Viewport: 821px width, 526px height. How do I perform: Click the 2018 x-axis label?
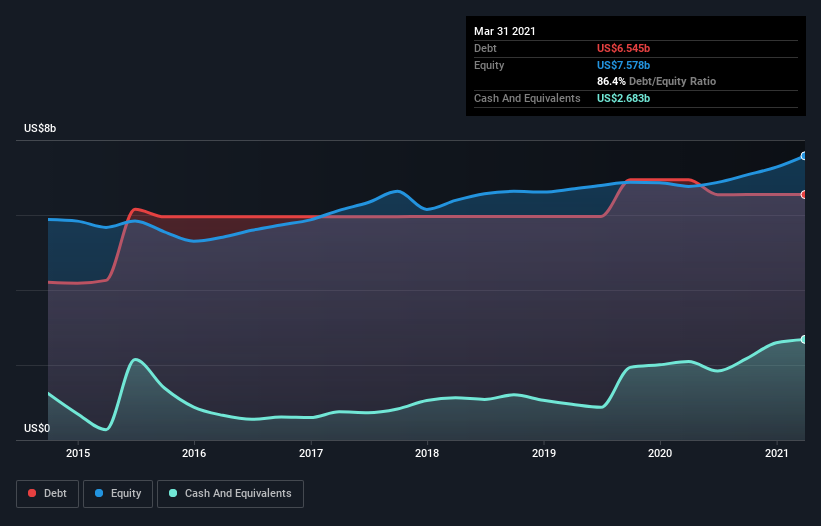click(x=427, y=453)
